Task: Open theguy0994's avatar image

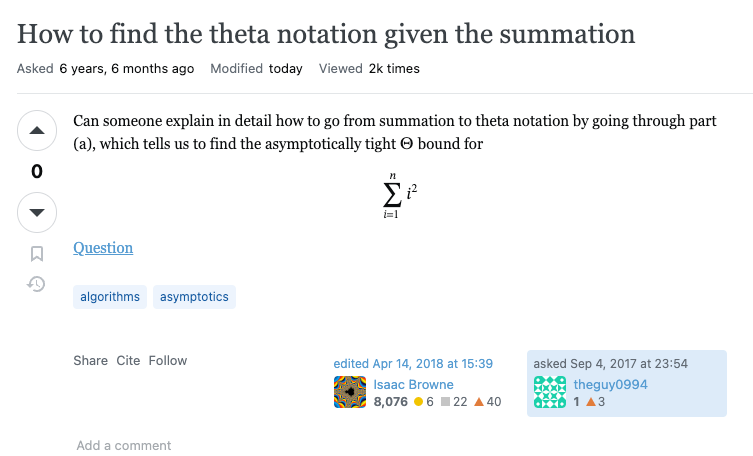Action: [550, 392]
